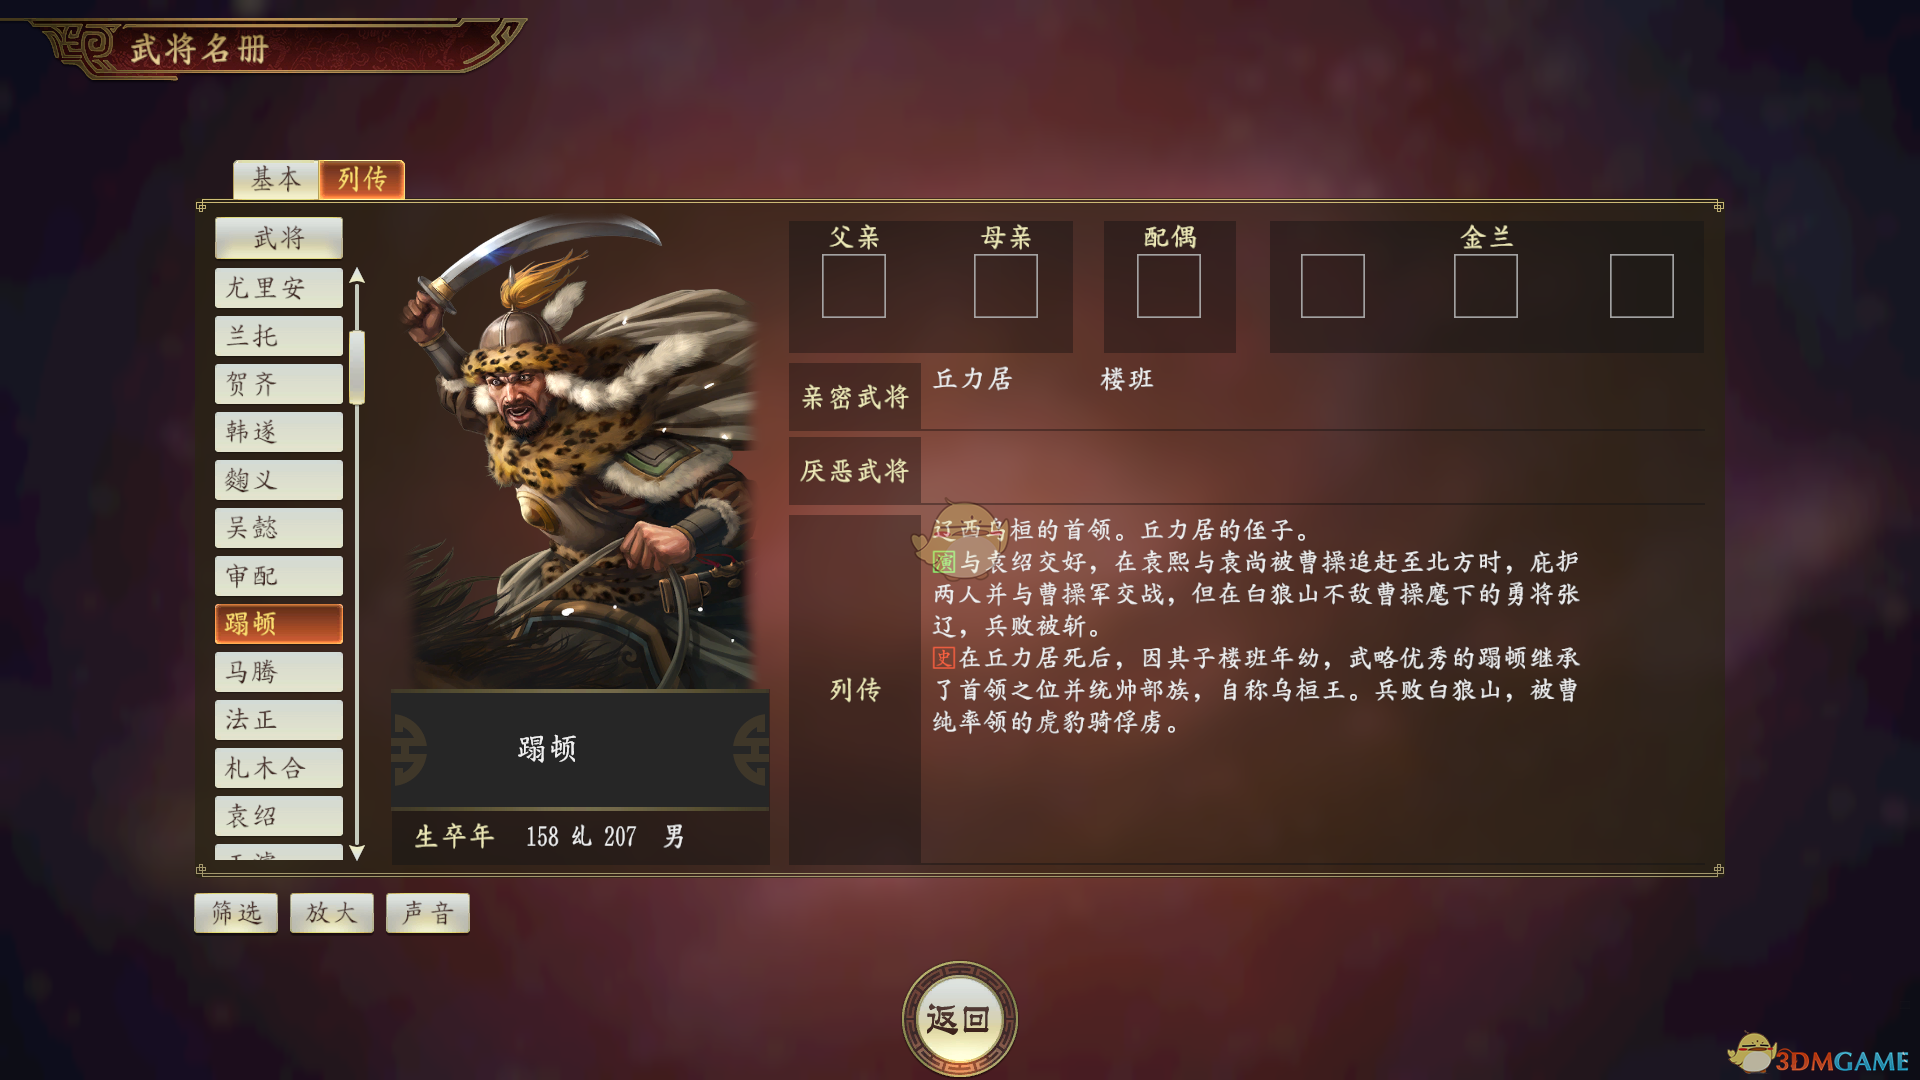Click the red 史 history marker icon
Screen dimensions: 1920x1080
coord(944,658)
